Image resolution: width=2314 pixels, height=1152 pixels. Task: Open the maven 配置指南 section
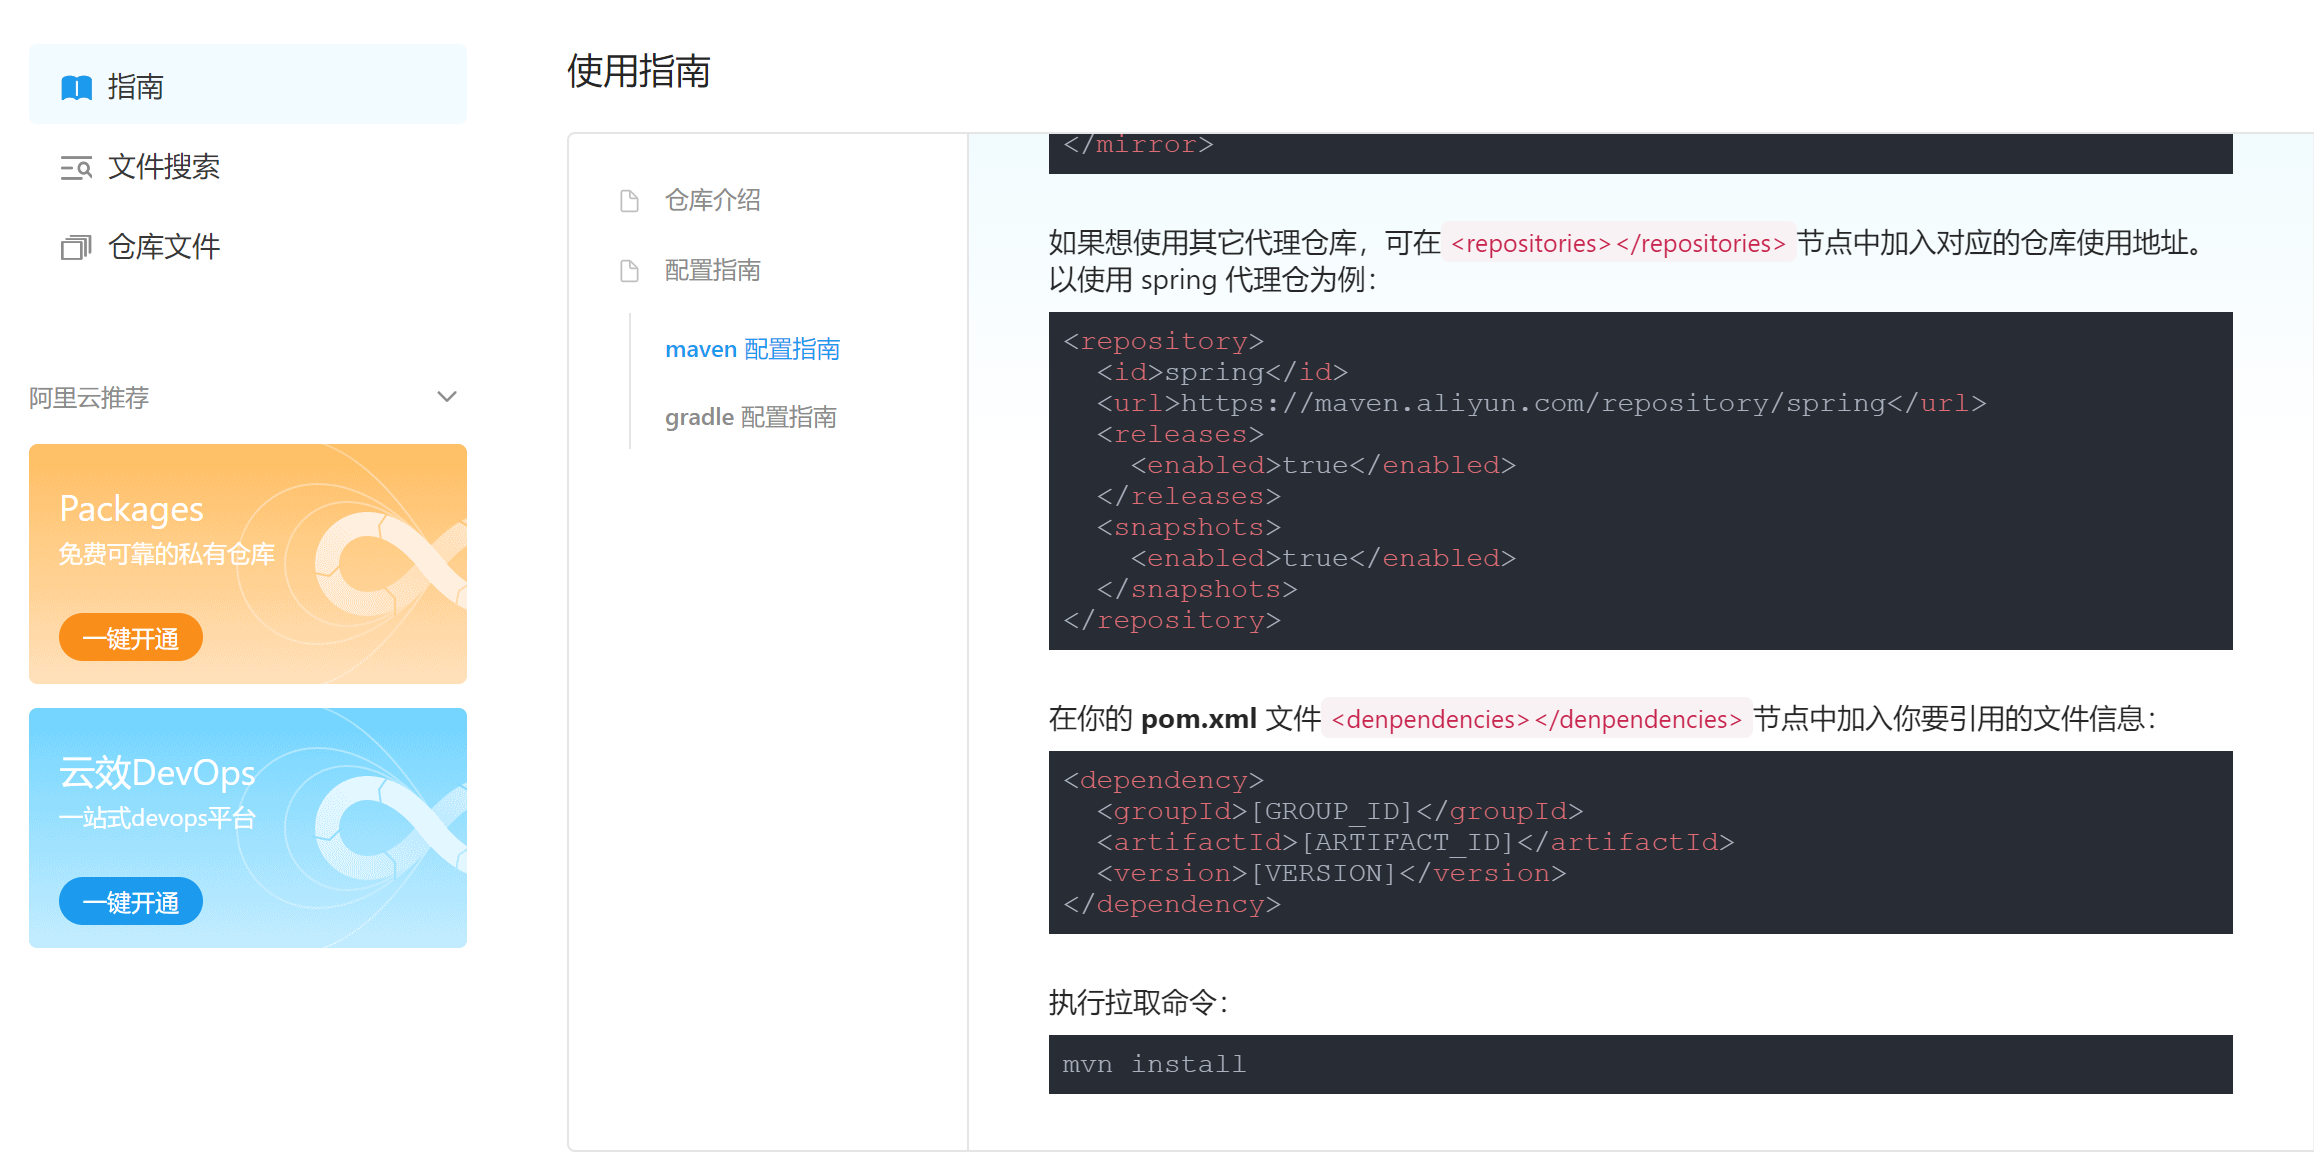[752, 349]
